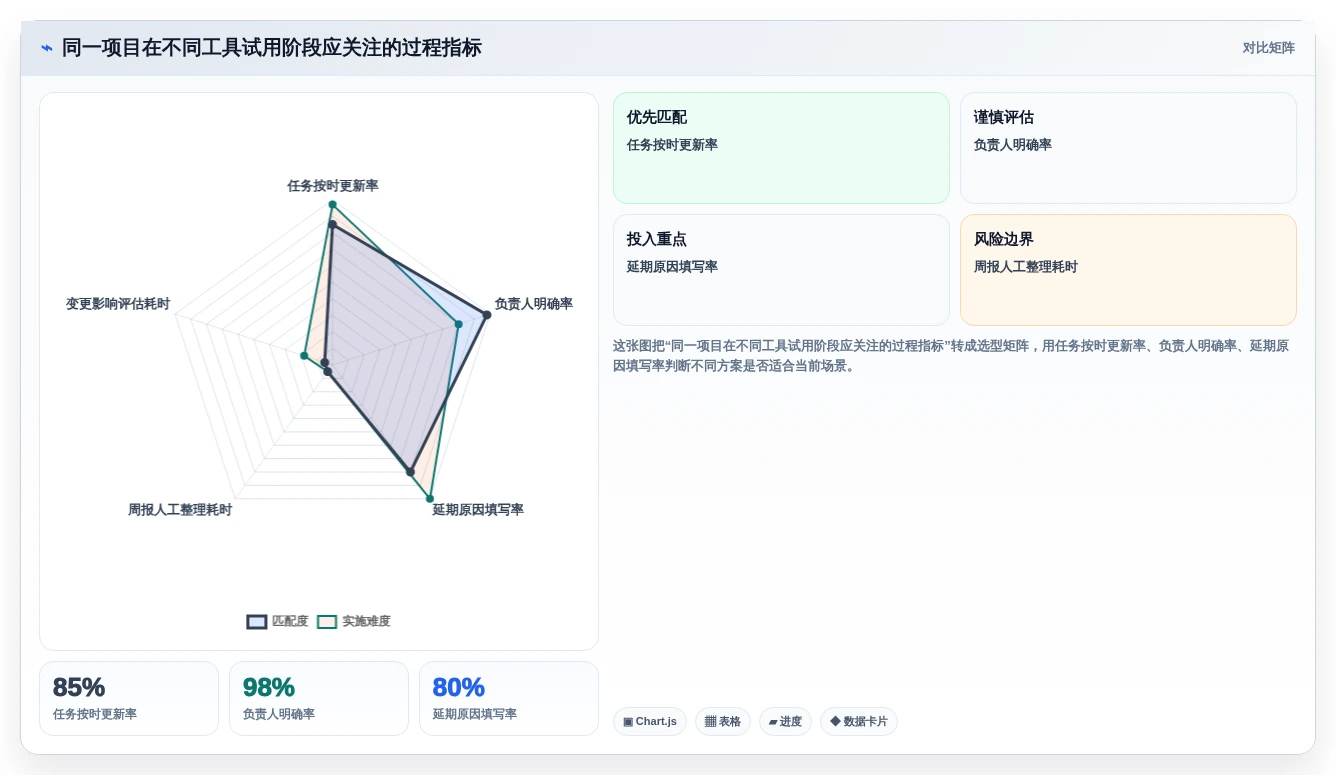Click the 任务按时更新率 radar axis label
The width and height of the screenshot is (1336, 775).
pyautogui.click(x=333, y=186)
